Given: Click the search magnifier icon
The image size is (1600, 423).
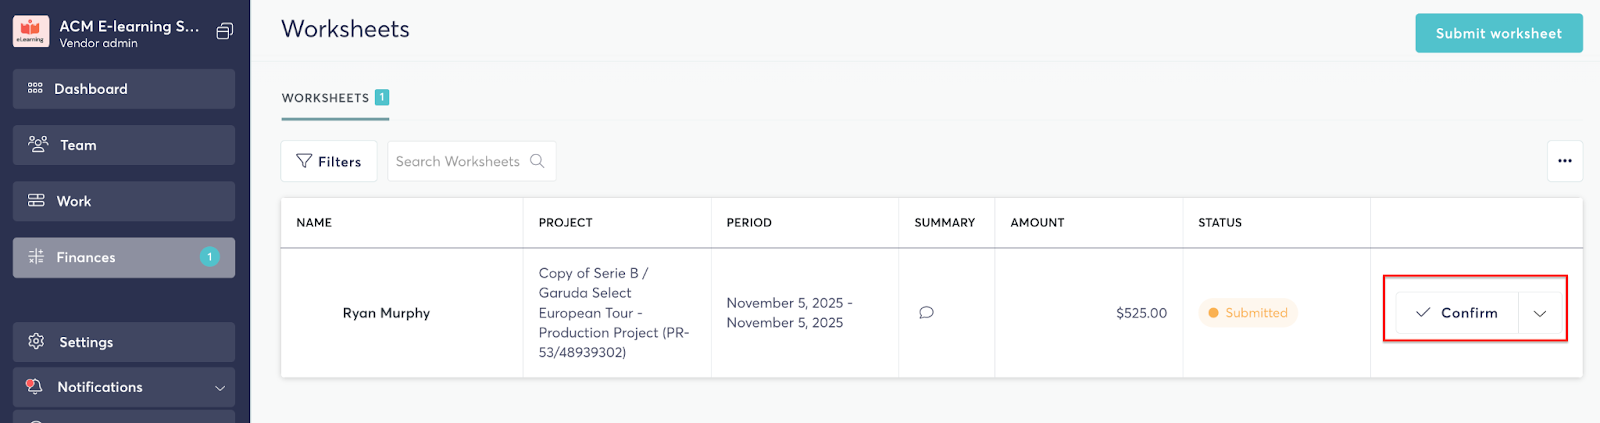Looking at the screenshot, I should coord(537,161).
